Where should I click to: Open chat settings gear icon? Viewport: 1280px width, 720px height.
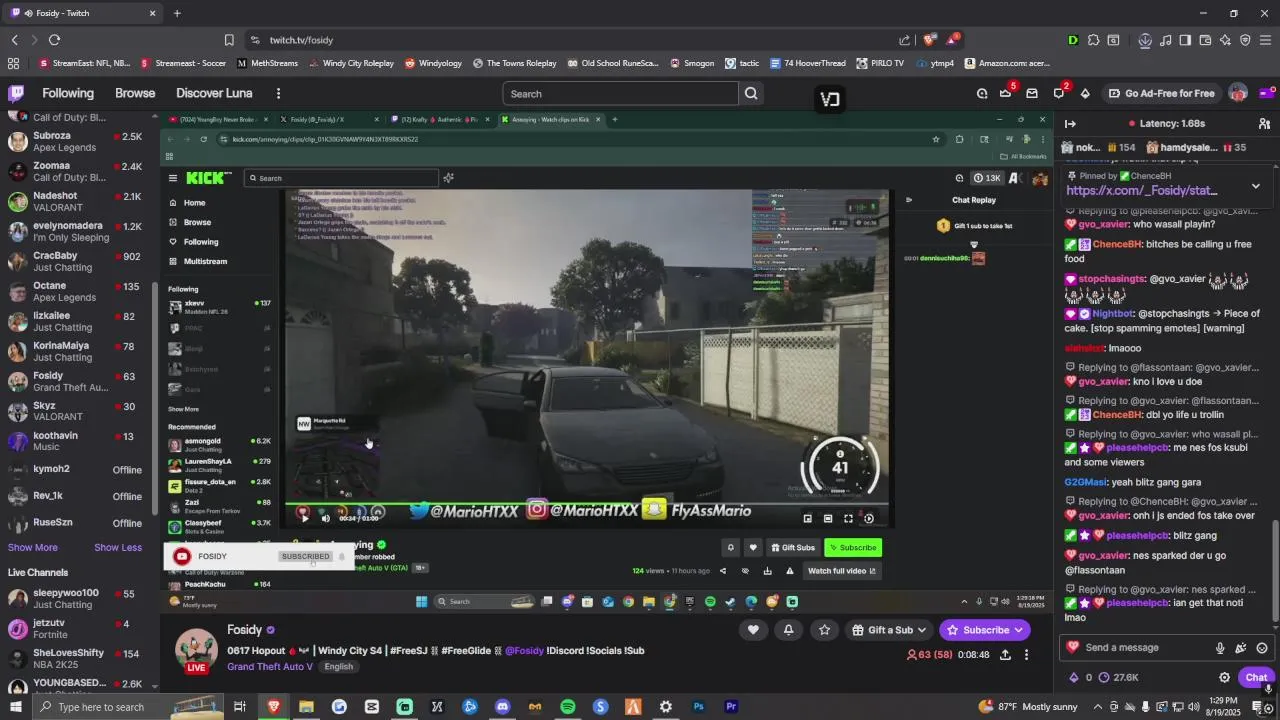1224,677
